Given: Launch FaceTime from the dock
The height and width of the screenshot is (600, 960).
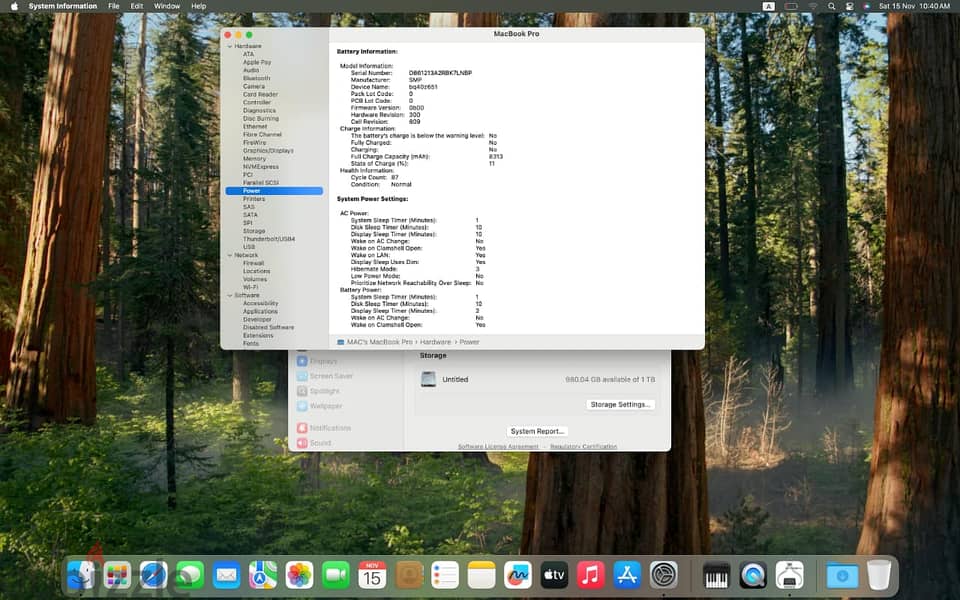Looking at the screenshot, I should click(x=336, y=575).
